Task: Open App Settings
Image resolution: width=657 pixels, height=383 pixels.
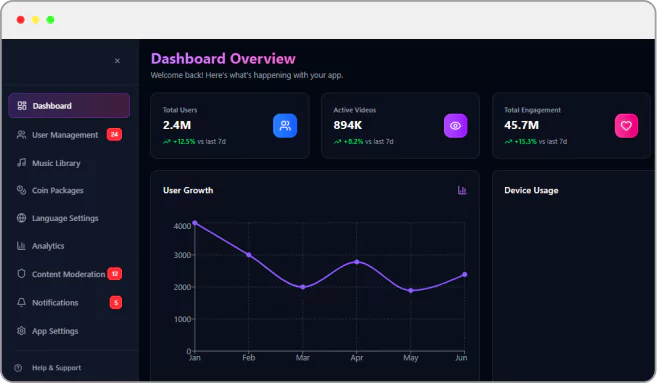Action: click(x=69, y=331)
